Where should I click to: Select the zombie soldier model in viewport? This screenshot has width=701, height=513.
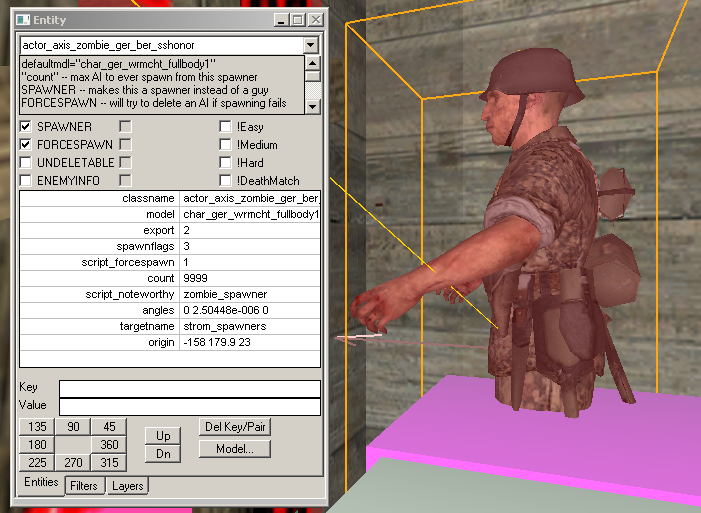point(536,233)
